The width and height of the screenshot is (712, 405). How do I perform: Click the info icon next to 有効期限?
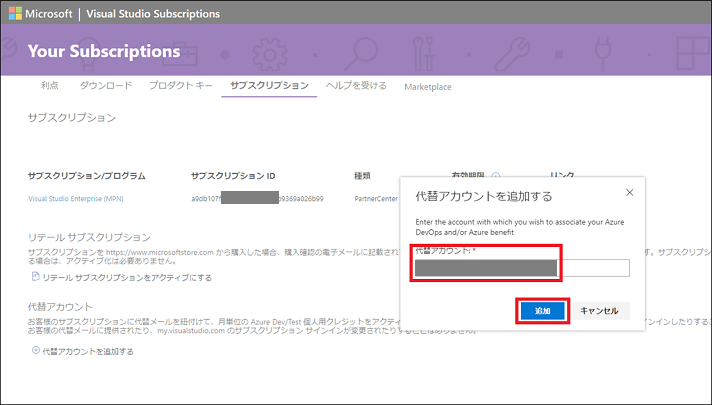click(x=496, y=175)
